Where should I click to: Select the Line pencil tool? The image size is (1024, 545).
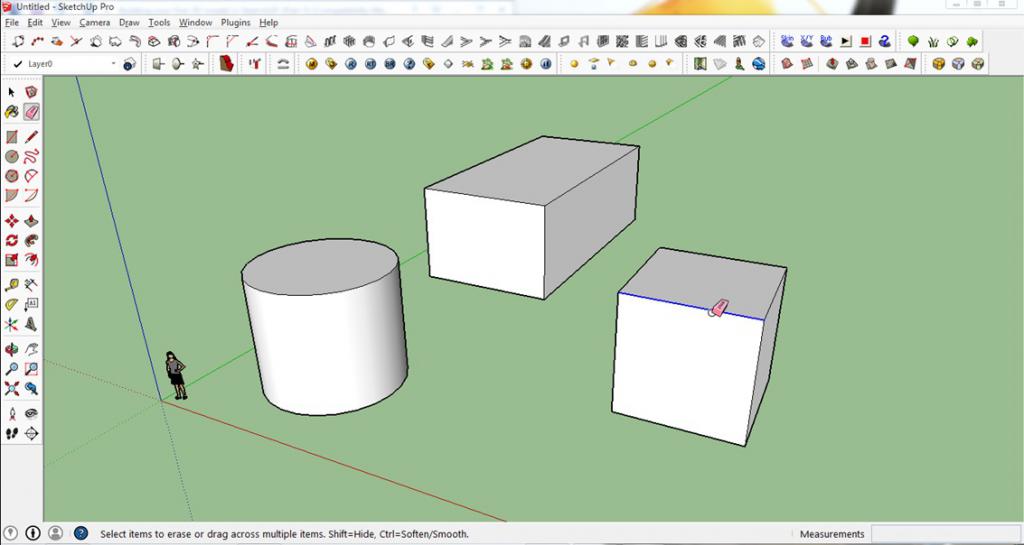click(x=31, y=137)
